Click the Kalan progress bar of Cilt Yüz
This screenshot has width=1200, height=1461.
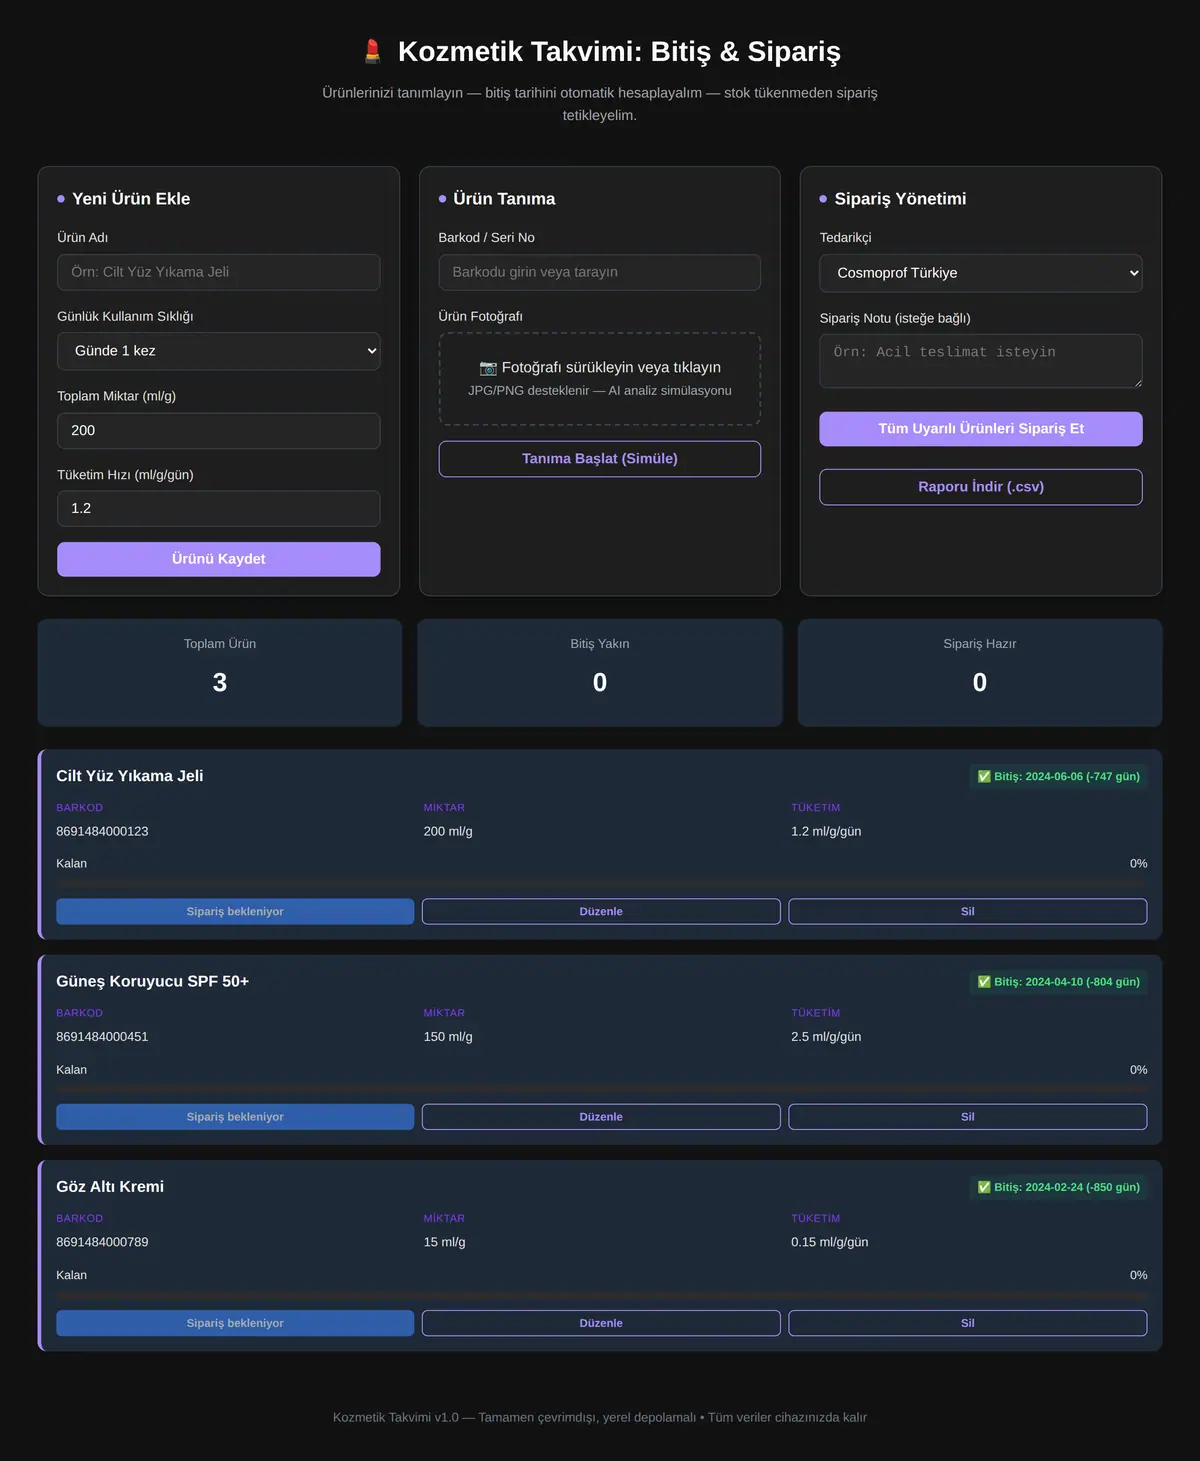pos(602,884)
